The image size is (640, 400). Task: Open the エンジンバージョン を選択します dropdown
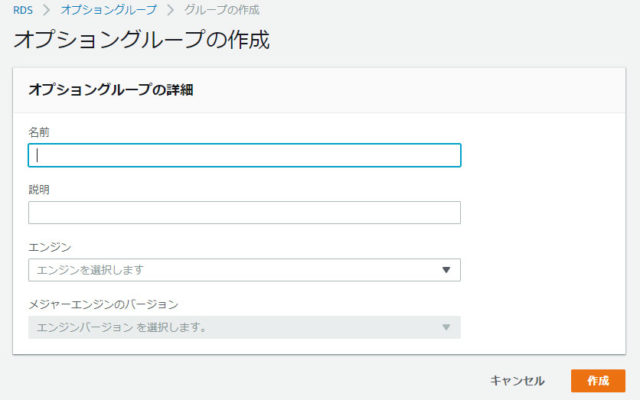click(244, 327)
